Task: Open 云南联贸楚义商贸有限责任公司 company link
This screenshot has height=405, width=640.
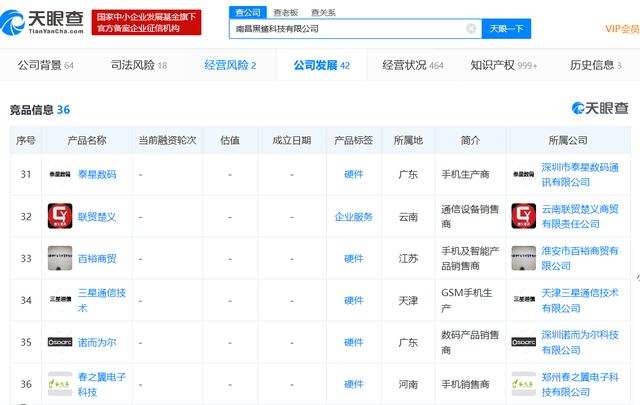Action: pos(580,216)
